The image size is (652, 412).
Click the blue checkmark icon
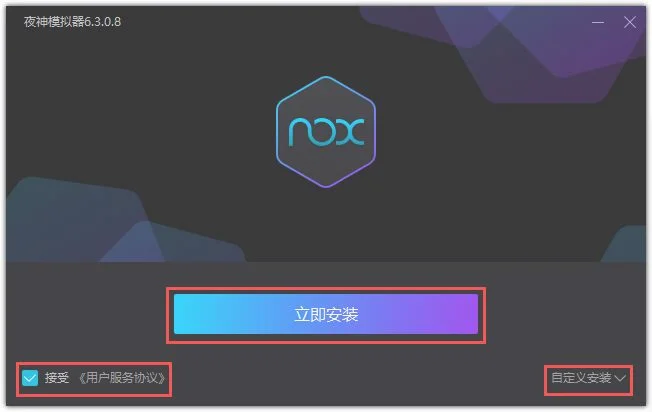pos(30,378)
